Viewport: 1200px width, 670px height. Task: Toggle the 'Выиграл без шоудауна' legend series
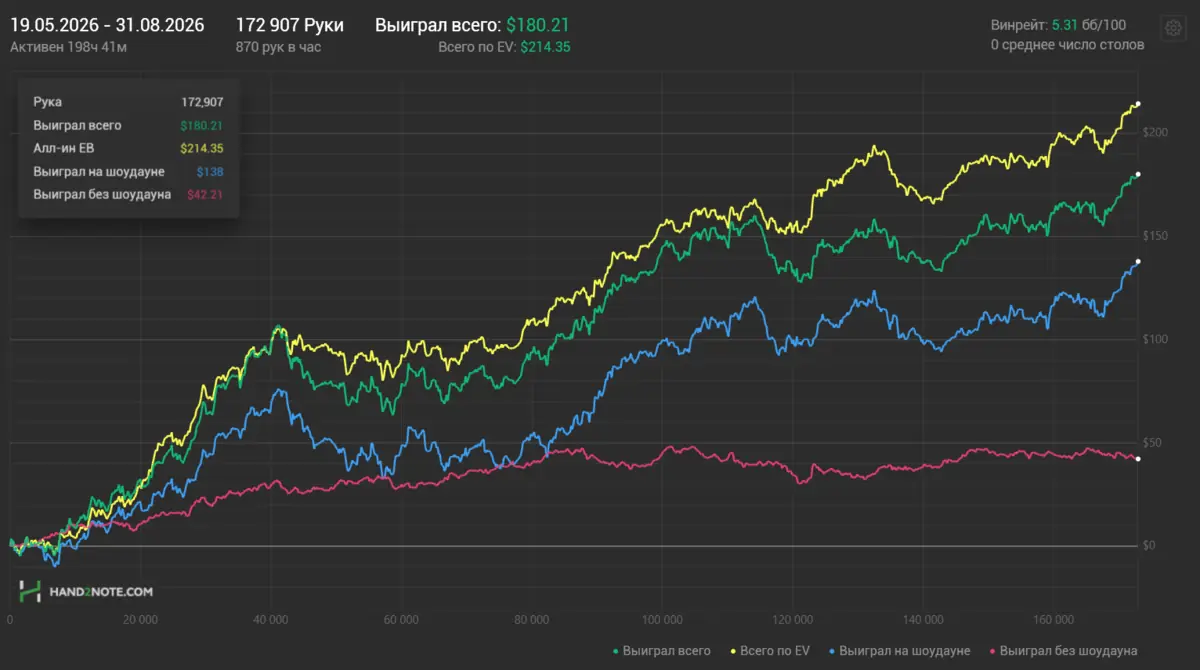[x=1061, y=651]
